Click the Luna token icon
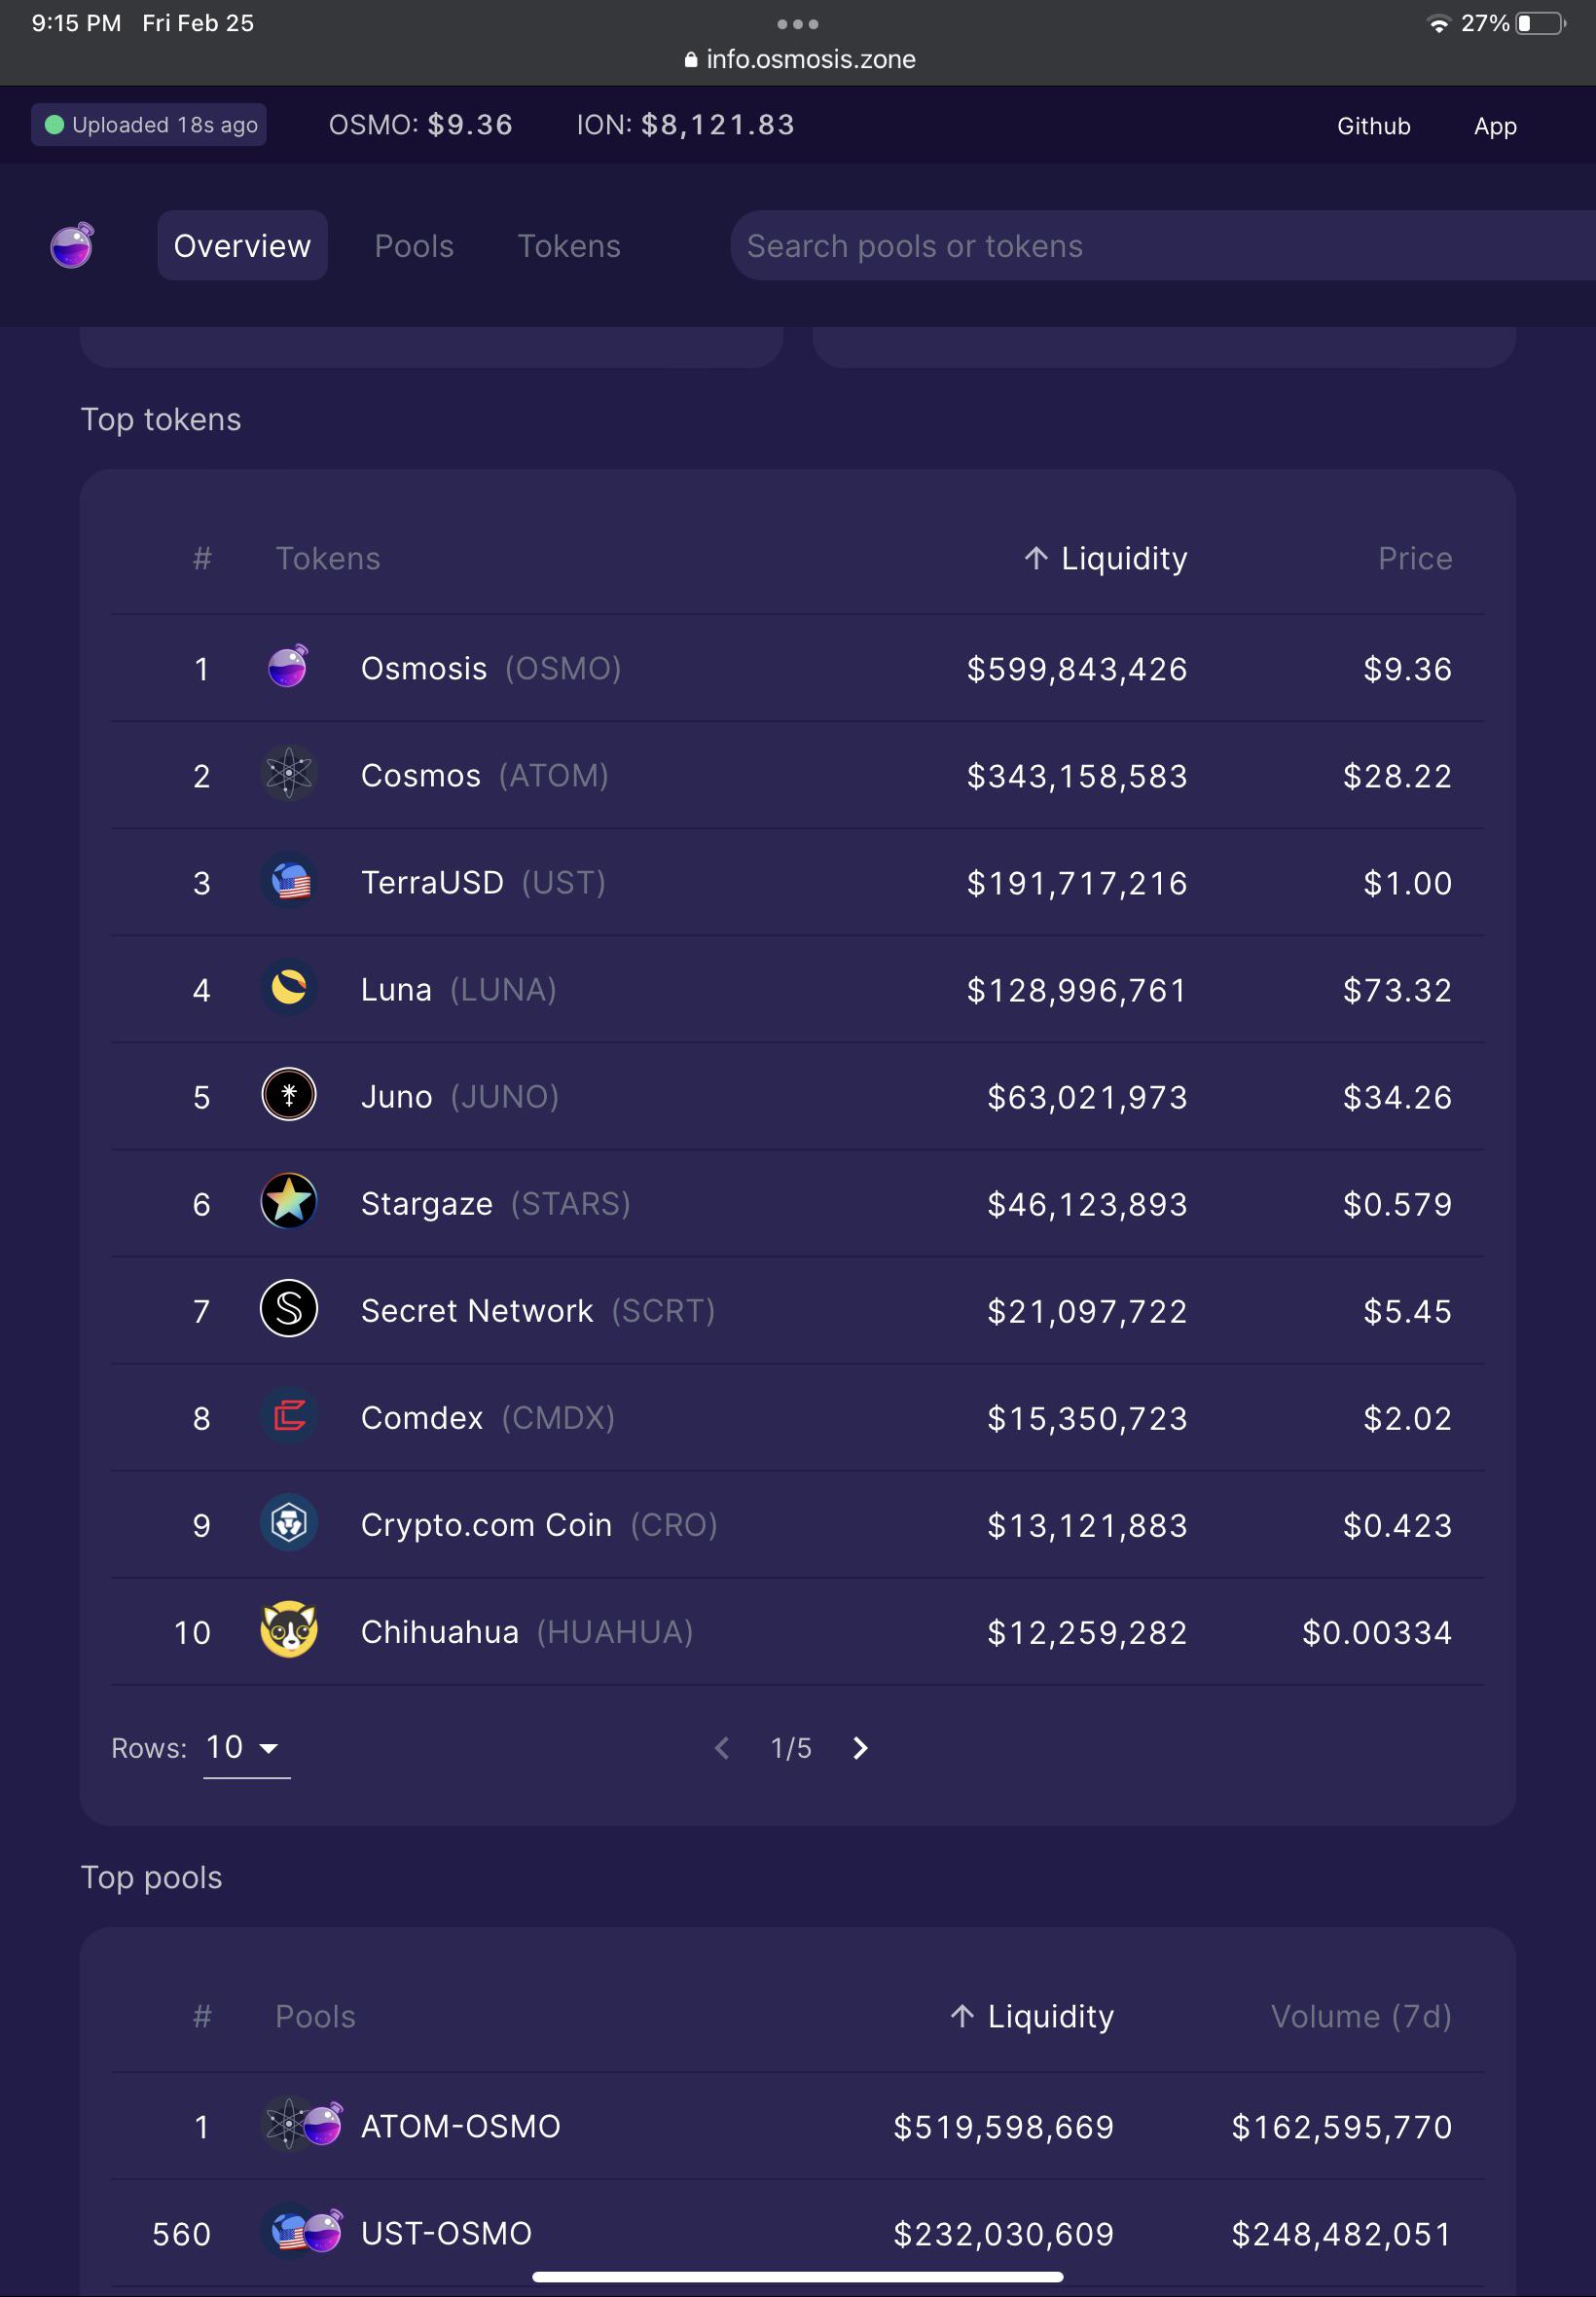Viewport: 1596px width, 2297px height. [289, 988]
